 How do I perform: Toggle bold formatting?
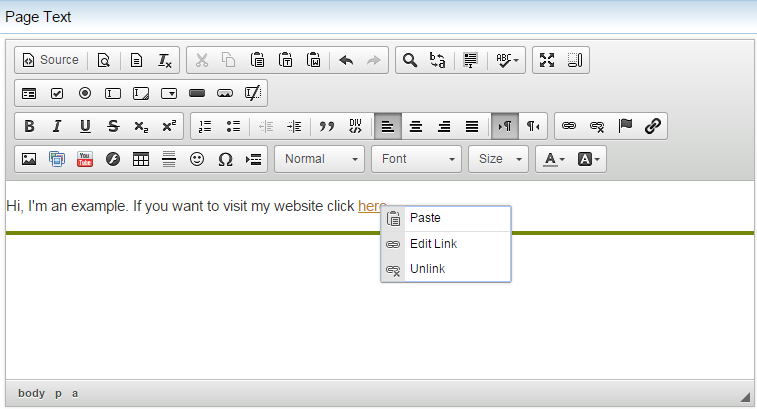(29, 126)
